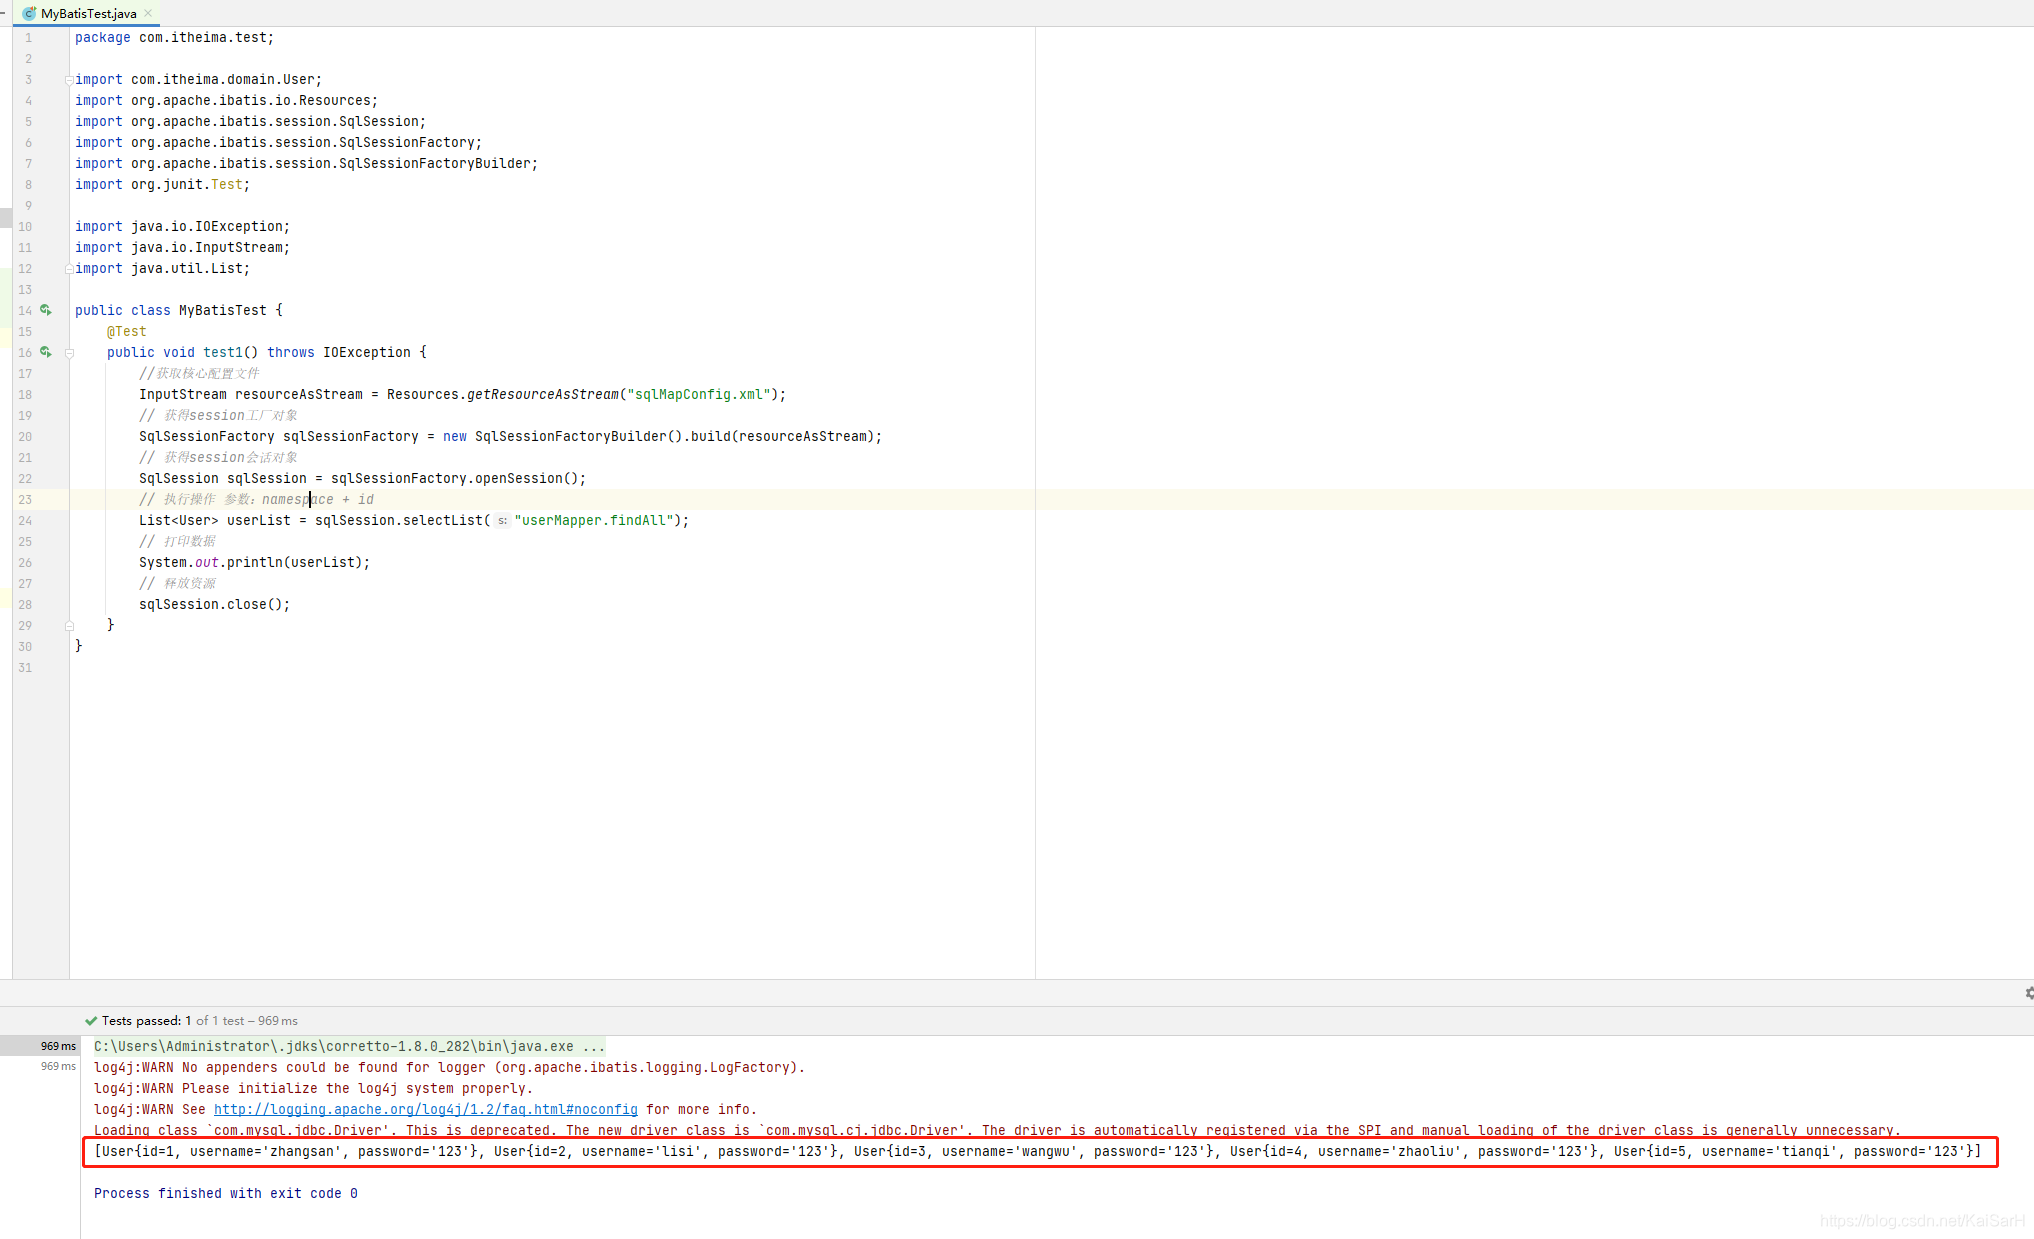Click the User{id=1, username='zhangsan'} output
The image size is (2034, 1239).
click(289, 1151)
